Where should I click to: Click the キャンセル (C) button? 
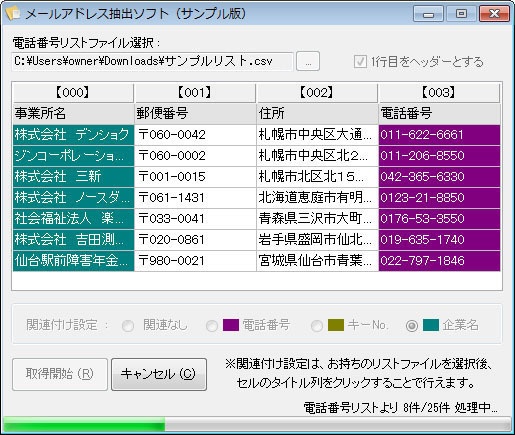(159, 374)
